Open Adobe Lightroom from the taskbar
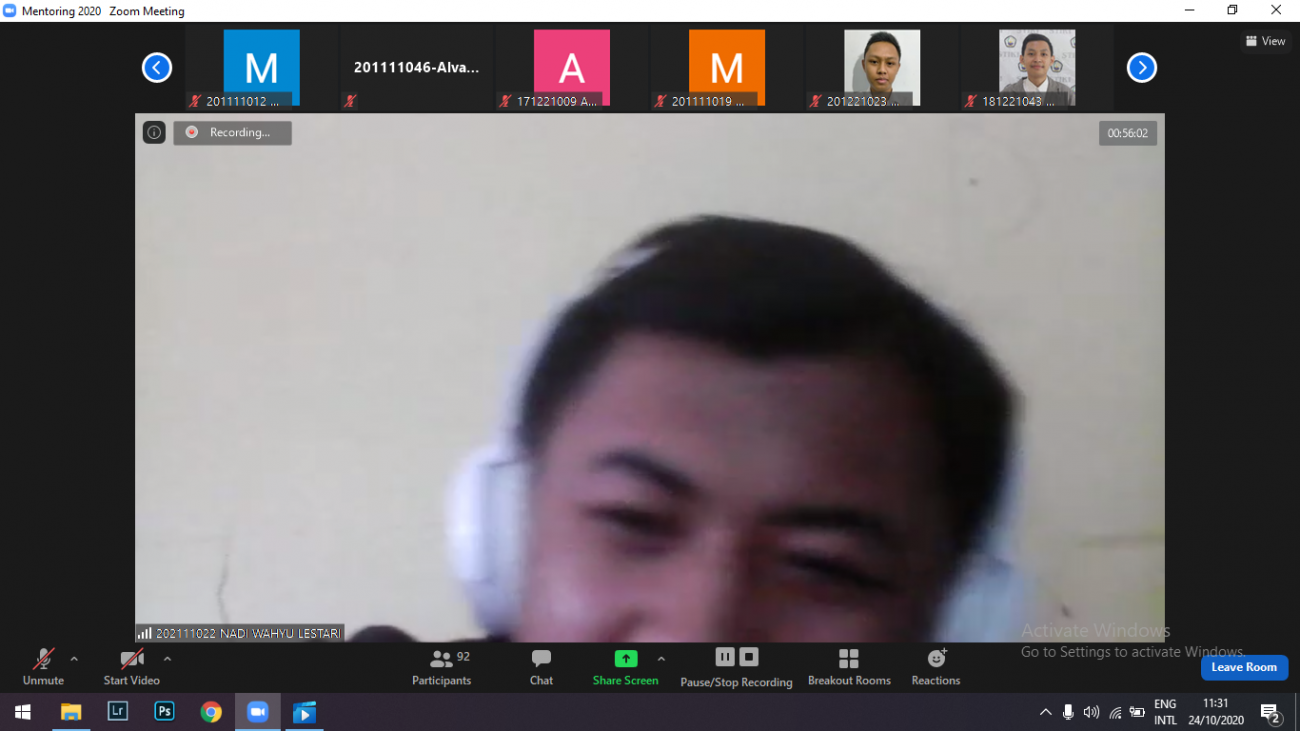Screen dimensions: 1300x731 [118, 712]
